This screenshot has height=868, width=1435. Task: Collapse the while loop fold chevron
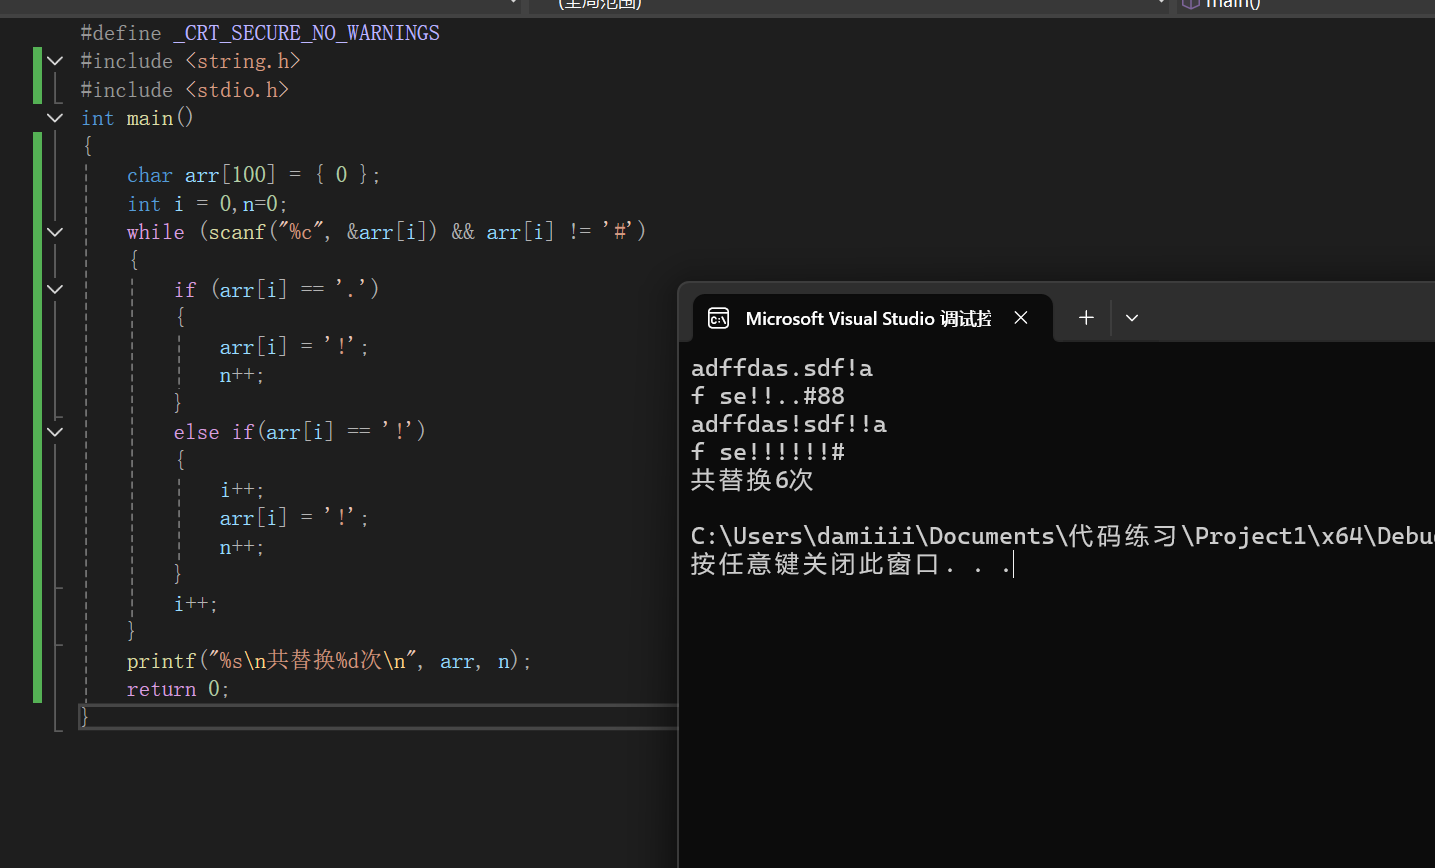(x=55, y=232)
